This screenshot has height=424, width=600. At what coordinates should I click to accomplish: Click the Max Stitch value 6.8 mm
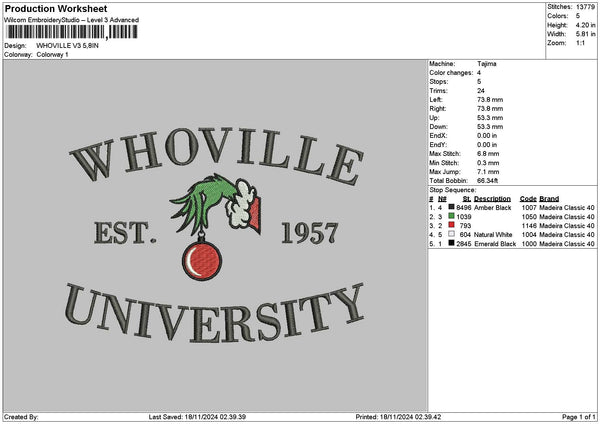[488, 153]
